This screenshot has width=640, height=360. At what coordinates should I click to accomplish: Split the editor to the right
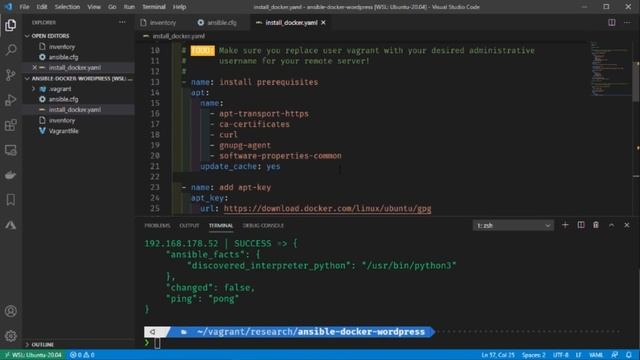click(x=611, y=22)
